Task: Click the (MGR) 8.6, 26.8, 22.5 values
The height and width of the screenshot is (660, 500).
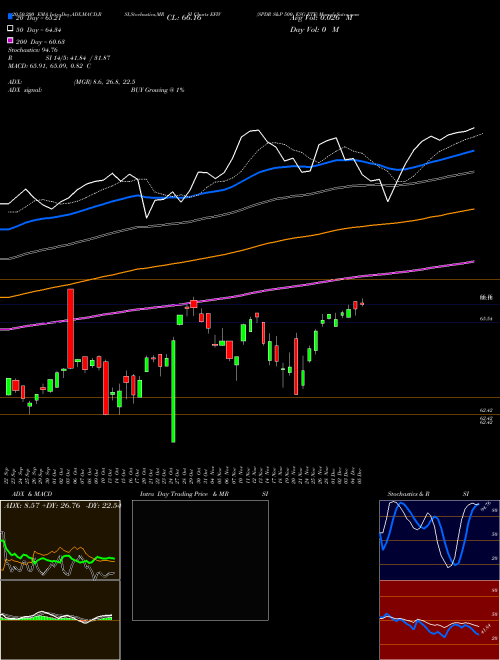Action: point(104,82)
